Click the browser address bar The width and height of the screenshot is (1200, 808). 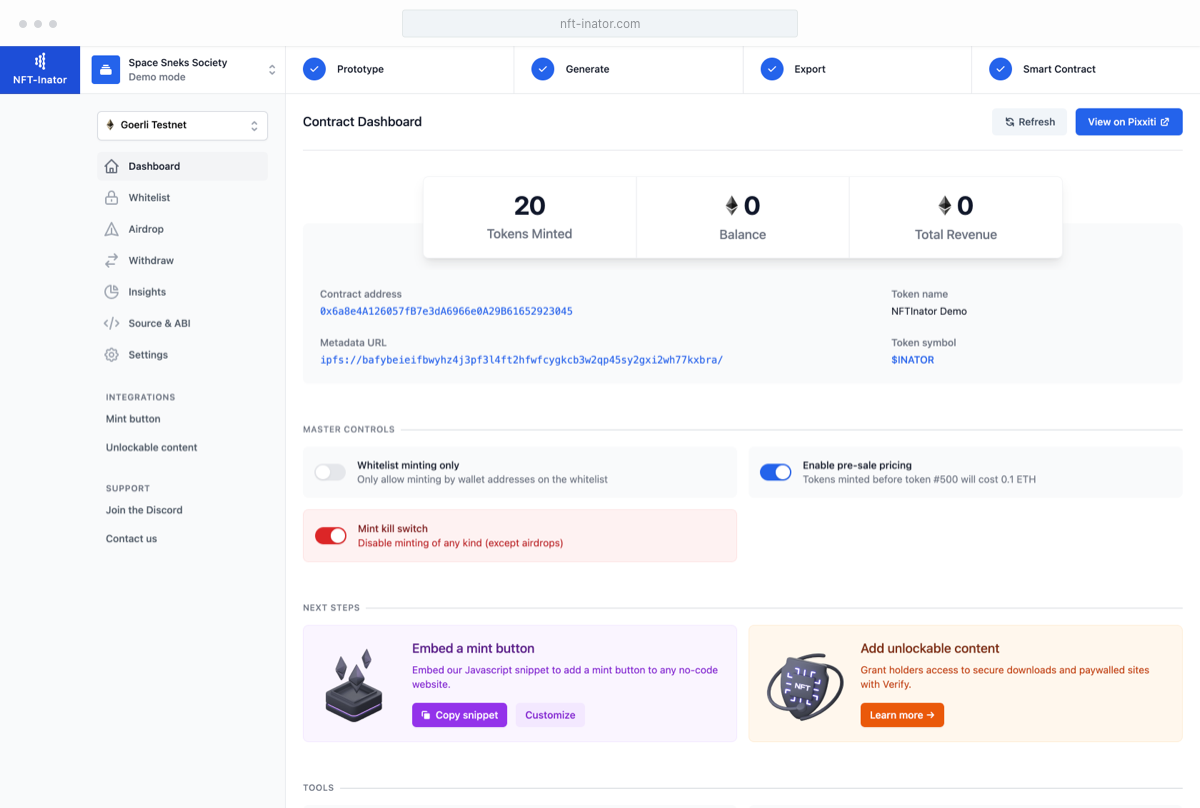click(x=600, y=23)
